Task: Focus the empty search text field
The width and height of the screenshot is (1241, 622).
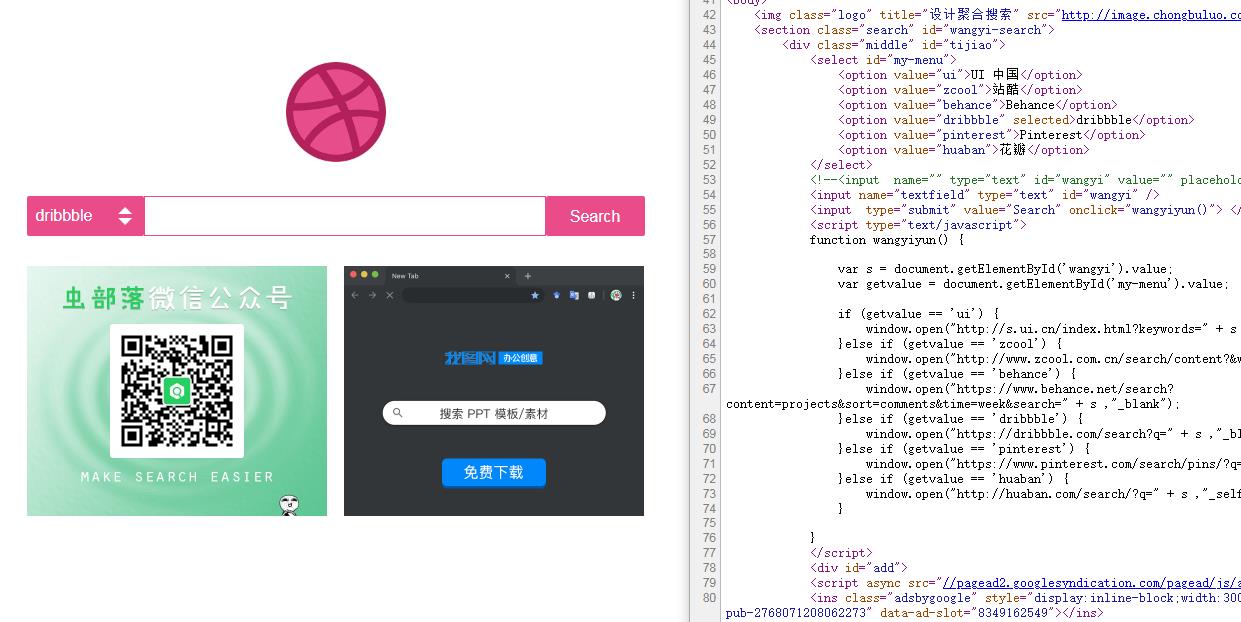Action: pyautogui.click(x=345, y=216)
